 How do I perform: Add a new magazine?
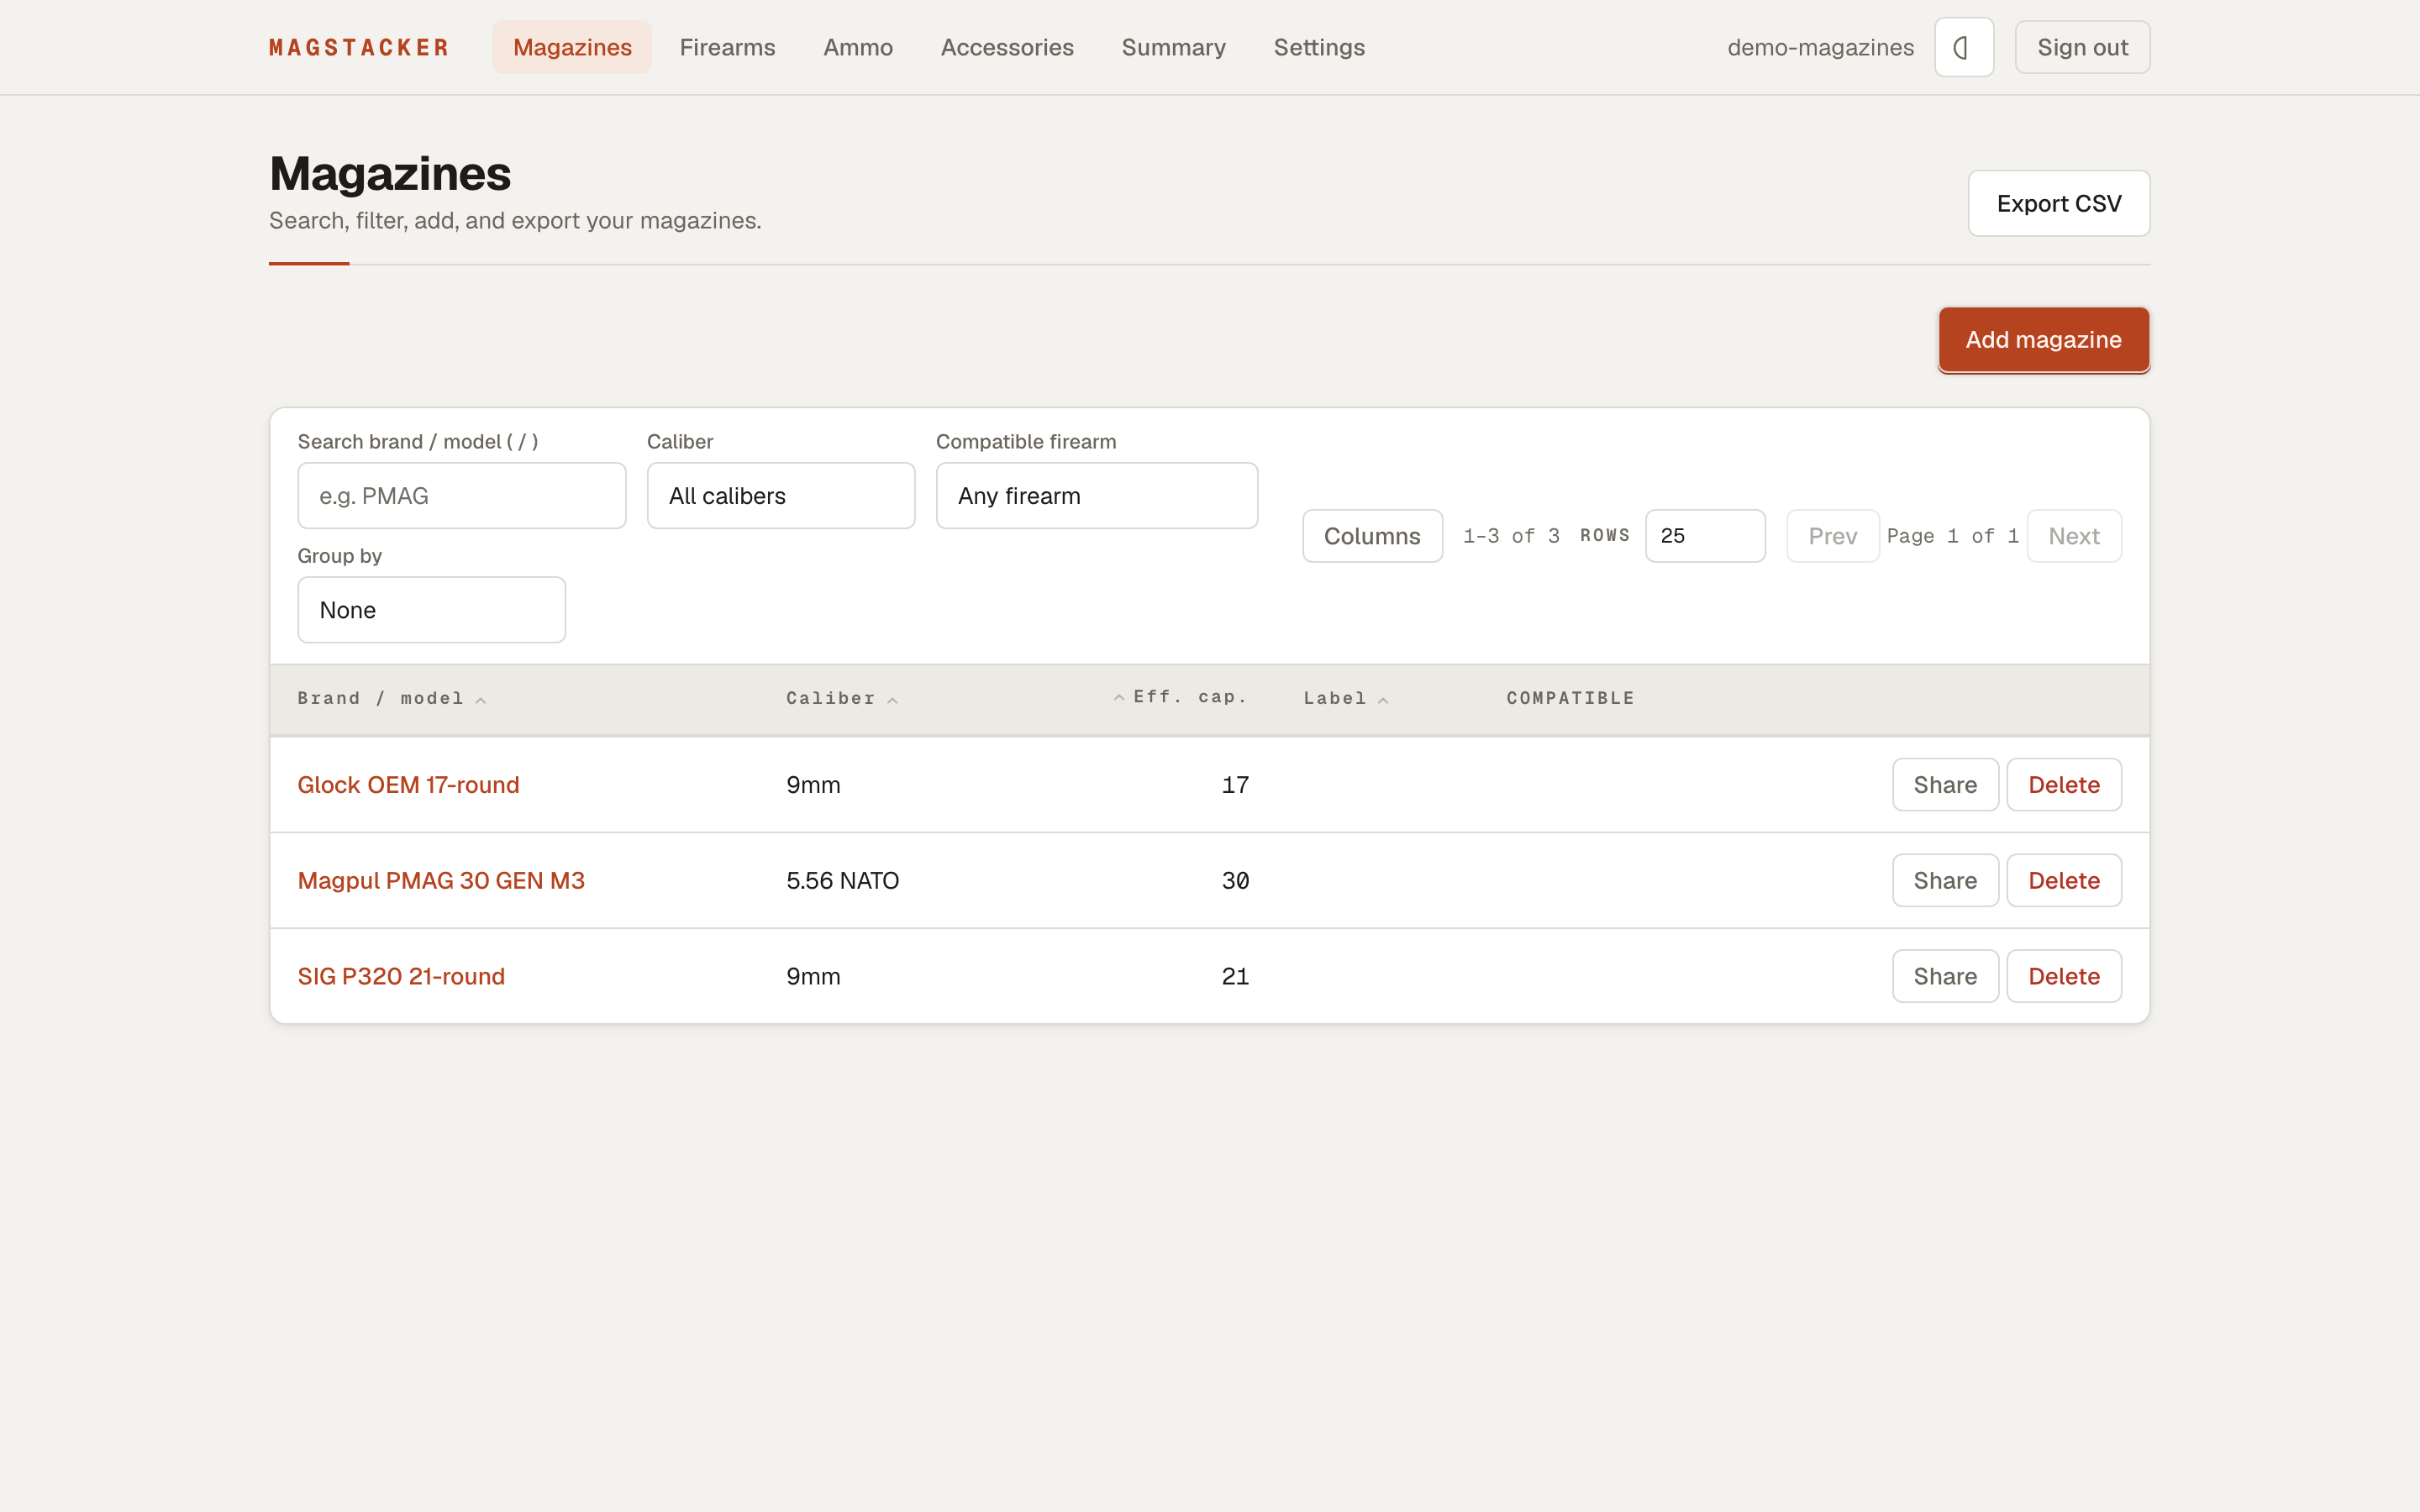(x=2043, y=340)
